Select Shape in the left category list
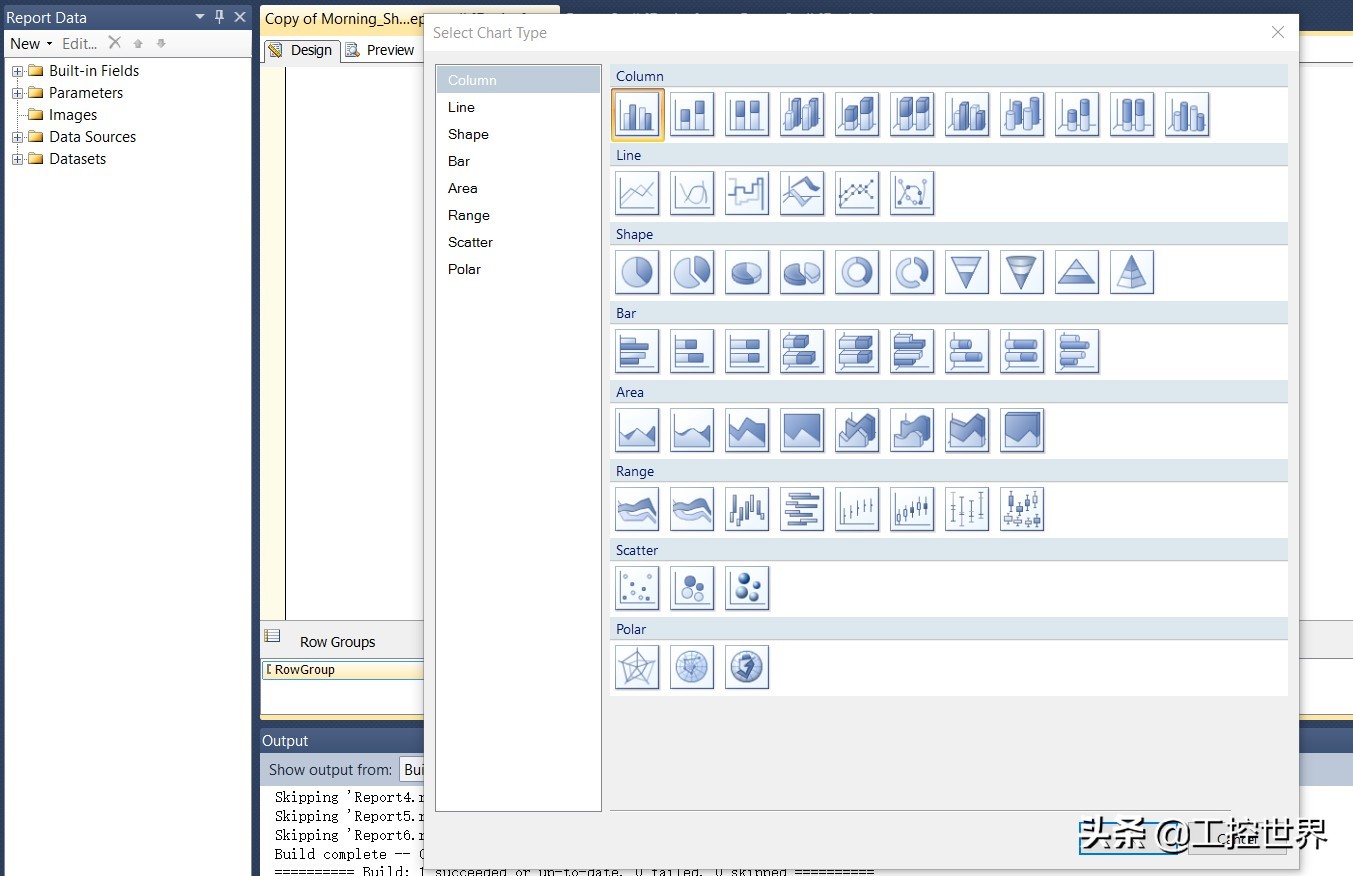The image size is (1353, 876). (x=518, y=134)
